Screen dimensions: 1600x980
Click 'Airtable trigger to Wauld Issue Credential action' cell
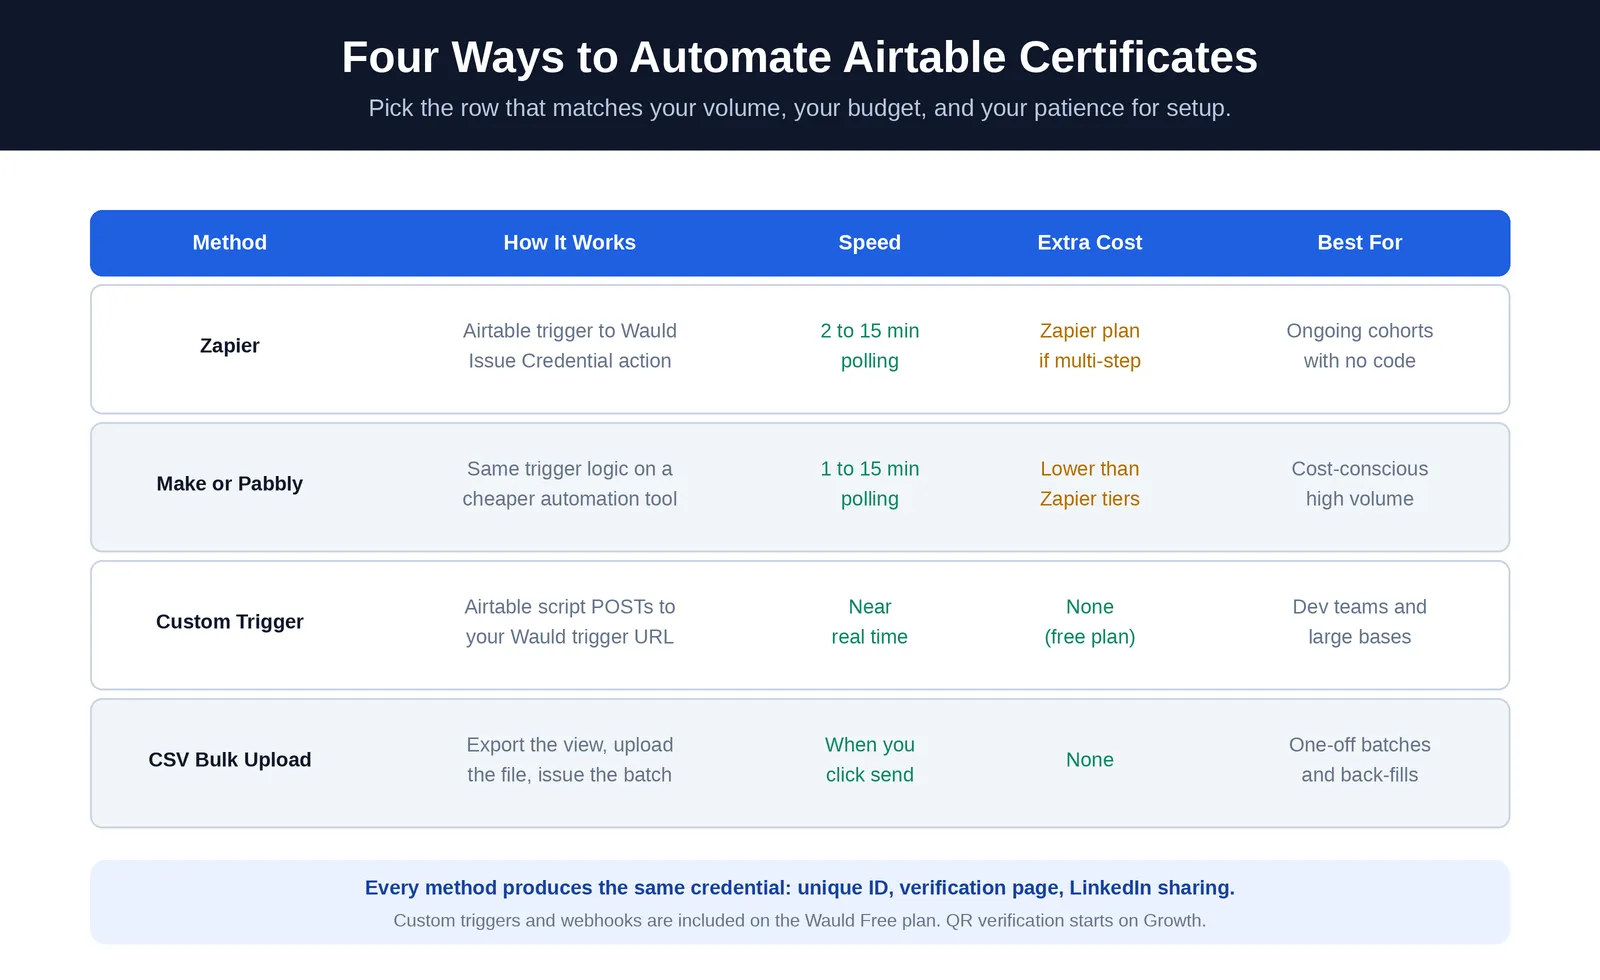coord(570,346)
